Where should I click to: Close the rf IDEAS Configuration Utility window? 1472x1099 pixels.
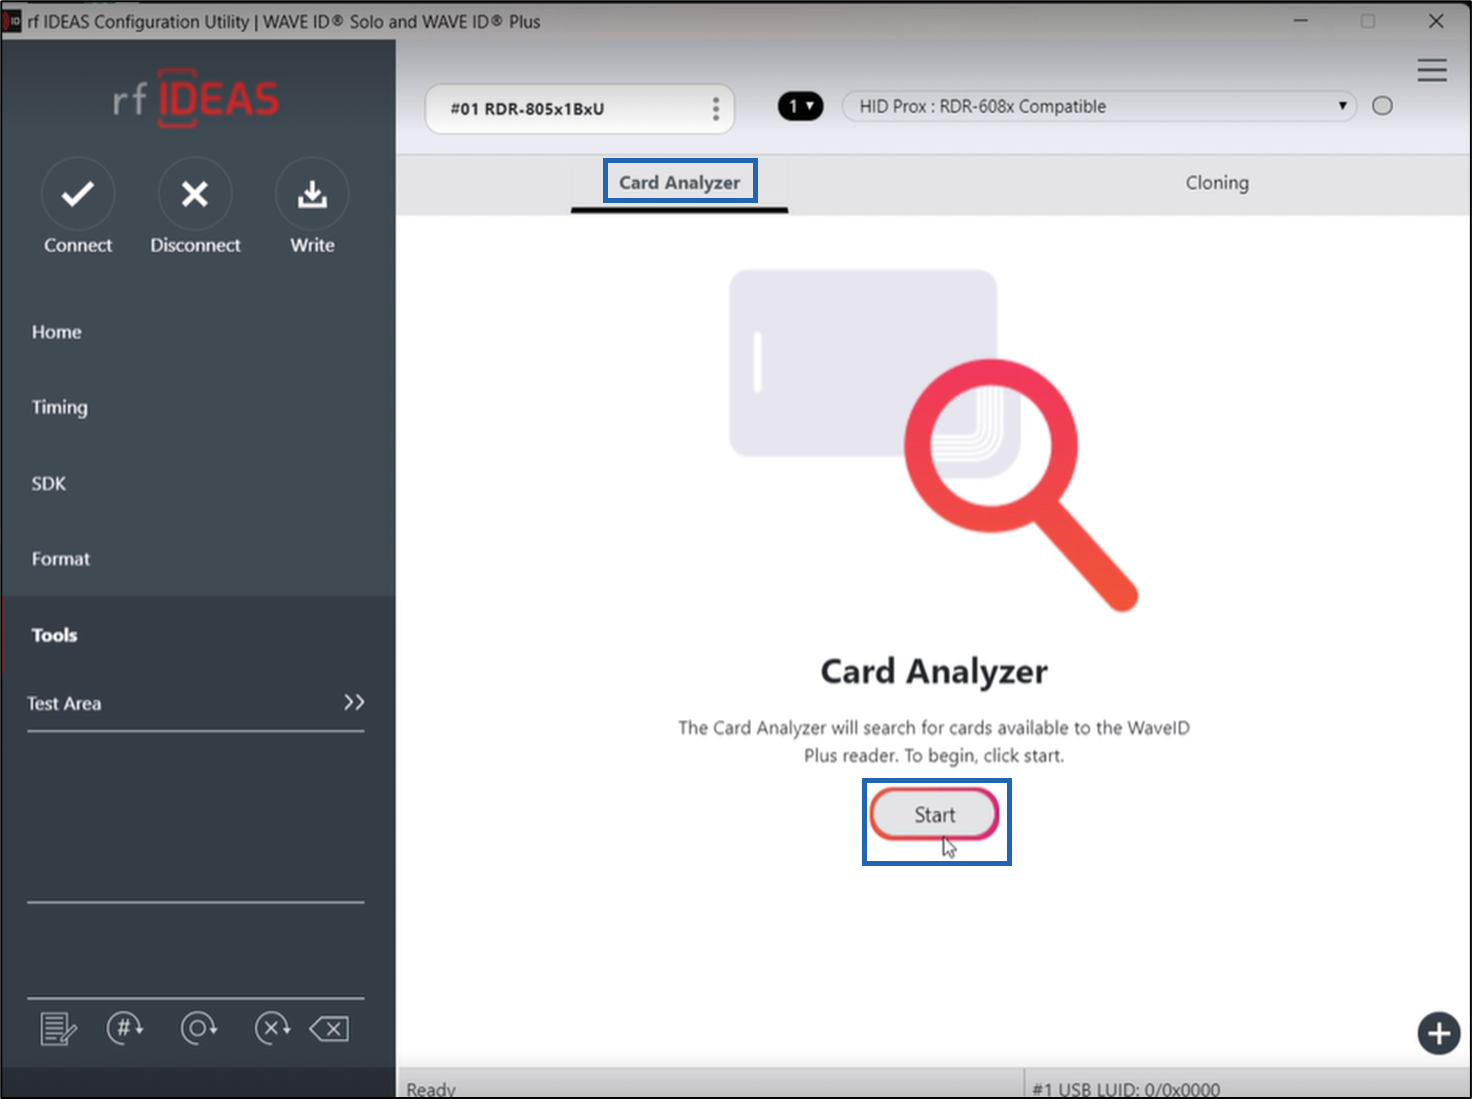[1436, 21]
